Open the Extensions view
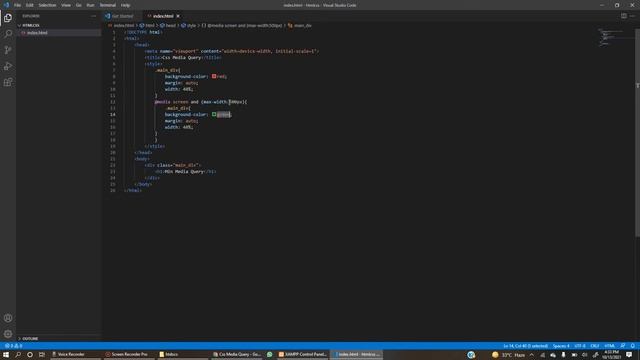The height and width of the screenshot is (360, 640). (8, 82)
